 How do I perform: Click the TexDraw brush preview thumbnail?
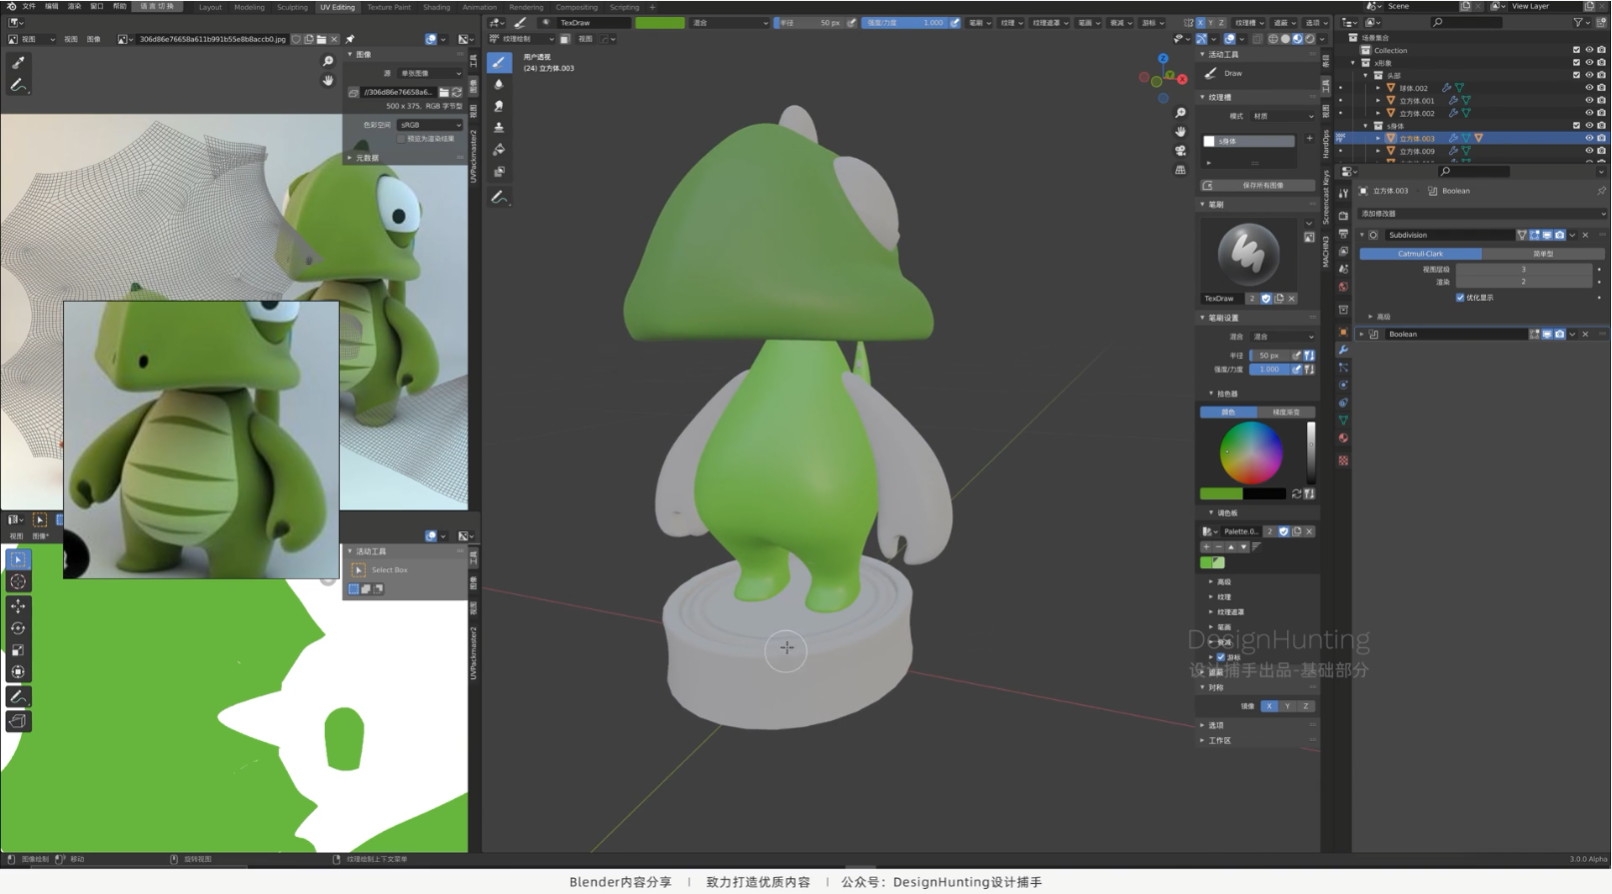(1248, 254)
